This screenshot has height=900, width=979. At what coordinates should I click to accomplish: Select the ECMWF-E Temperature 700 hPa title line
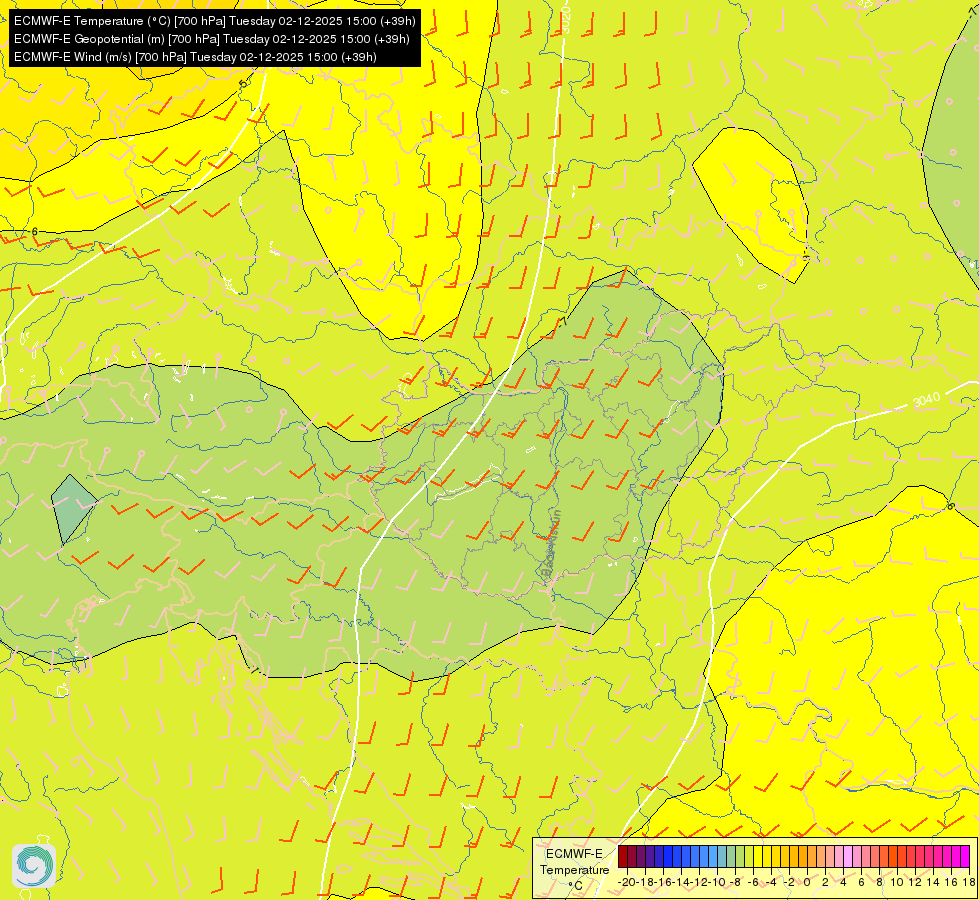(x=214, y=21)
